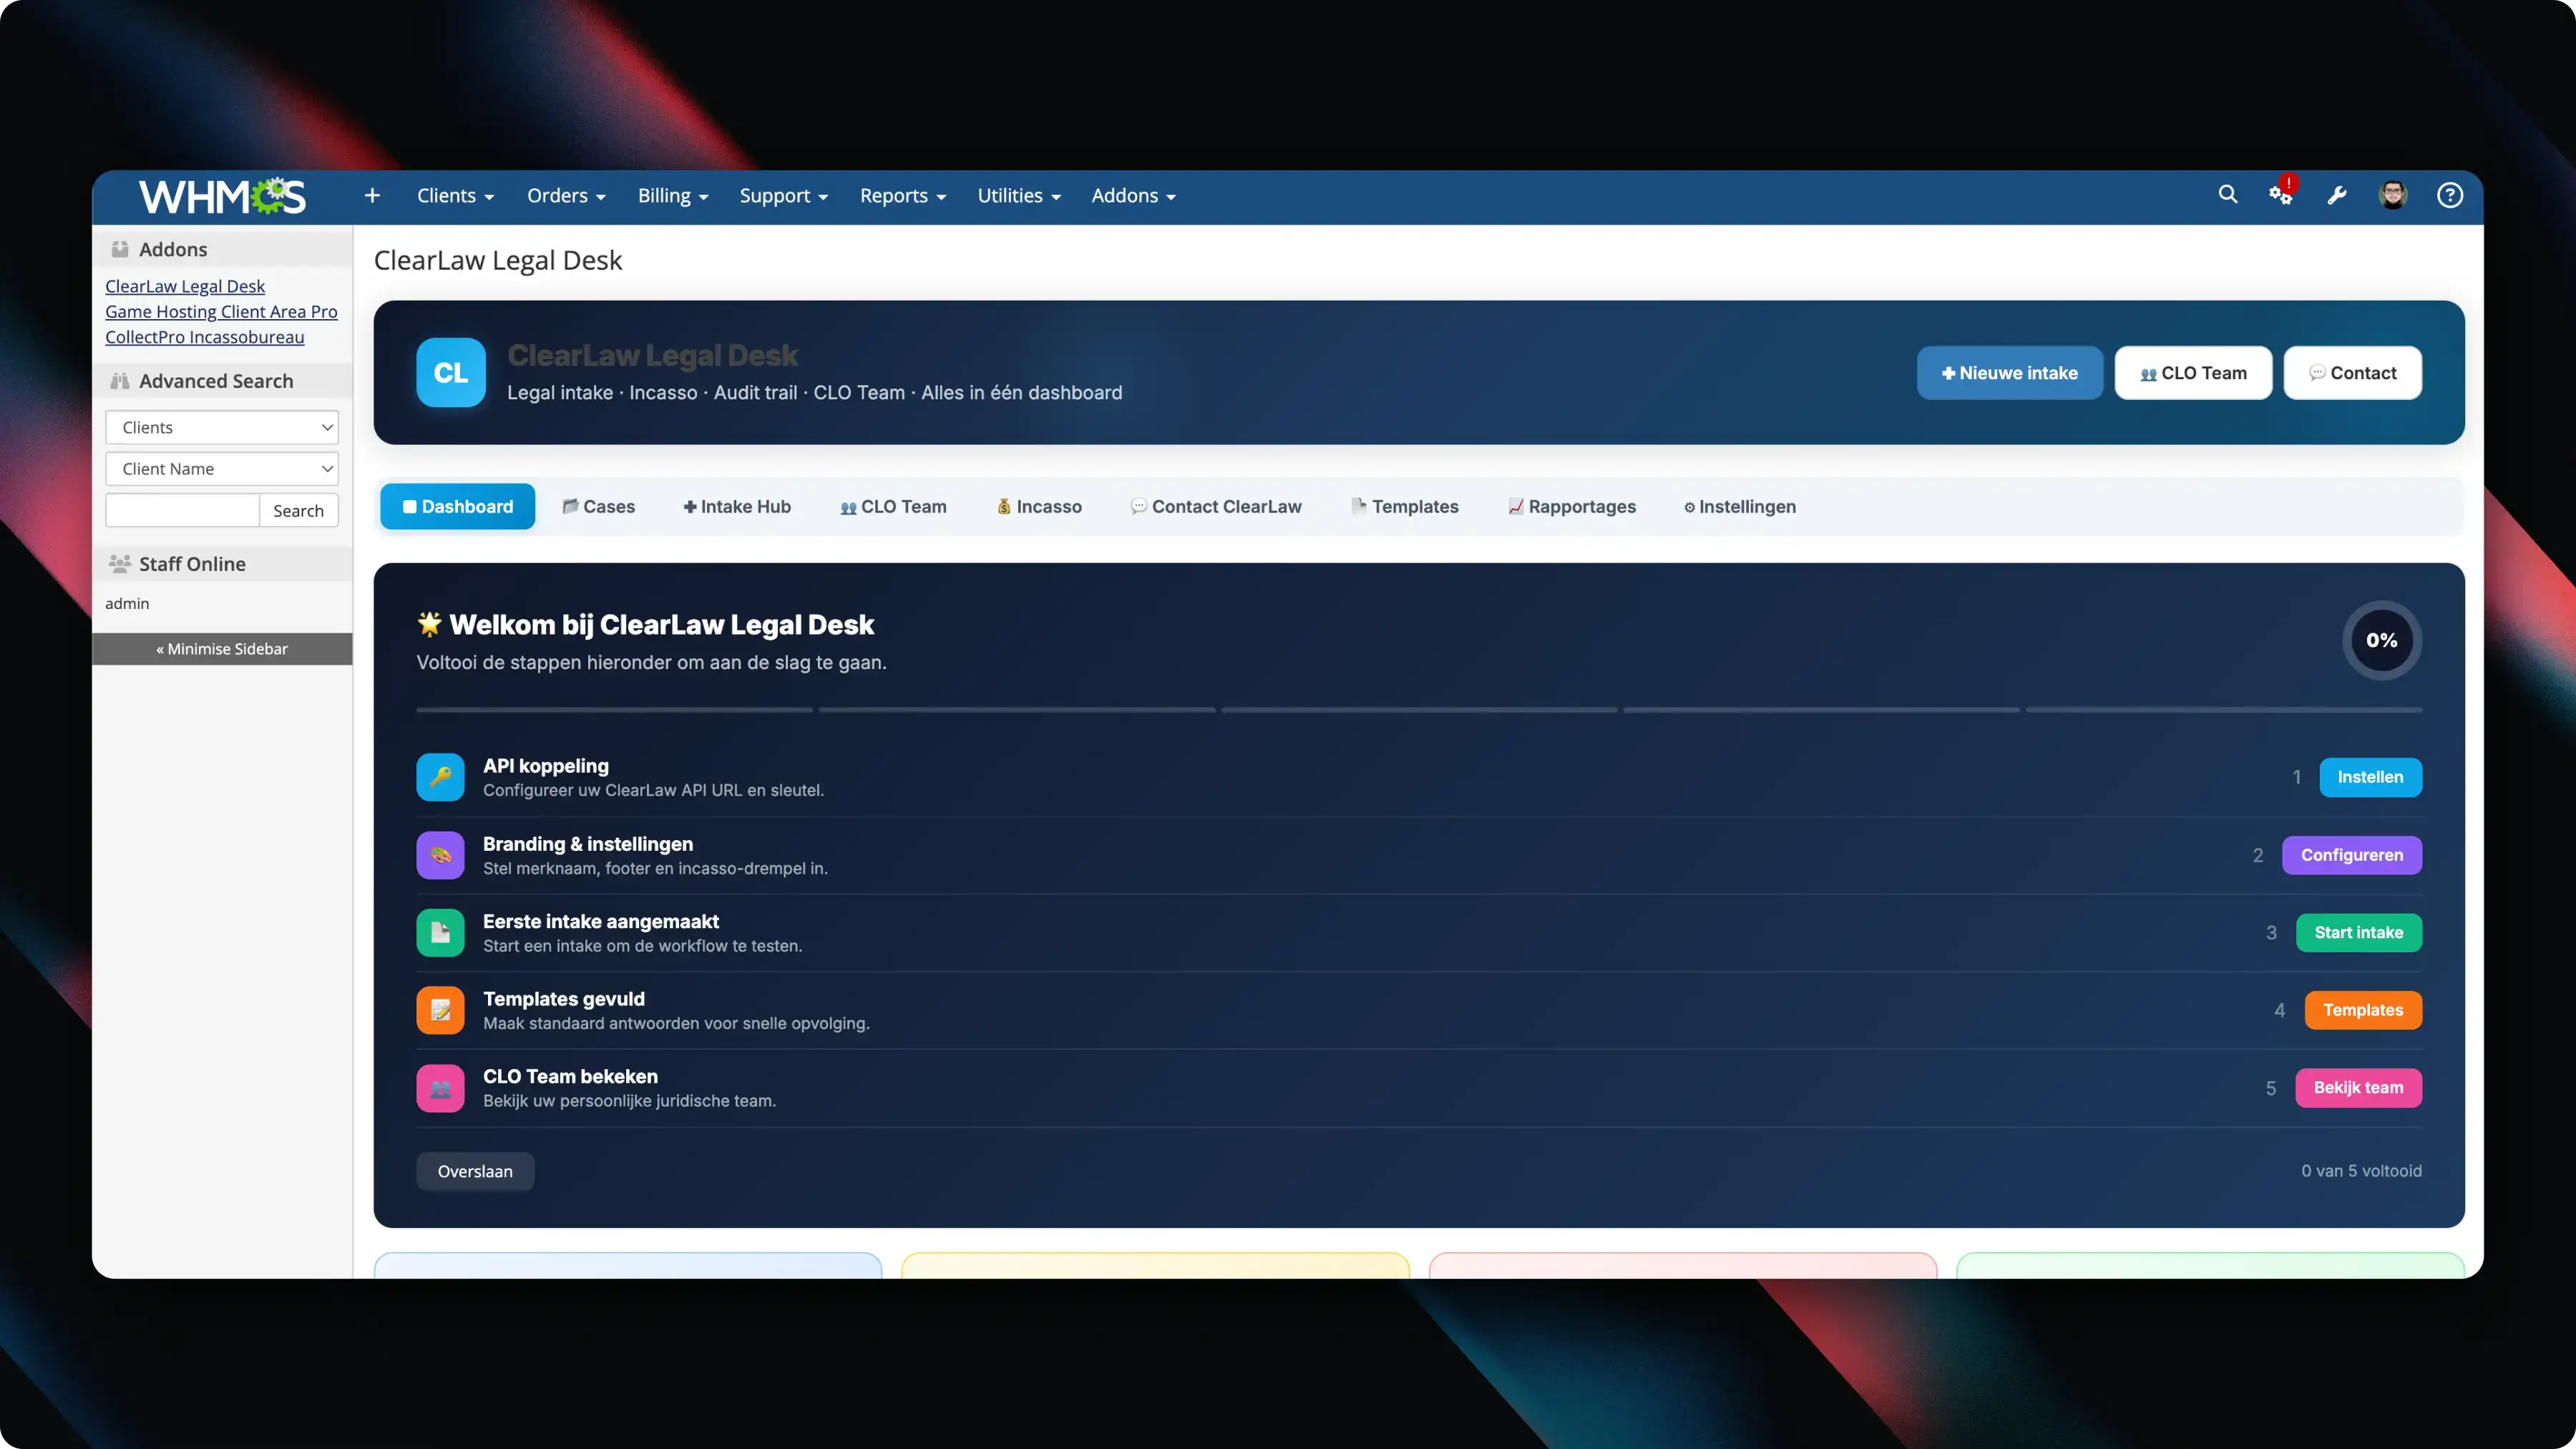This screenshot has width=2576, height=1449.
Task: Open the Clients dropdown in Advanced Search
Action: point(222,427)
